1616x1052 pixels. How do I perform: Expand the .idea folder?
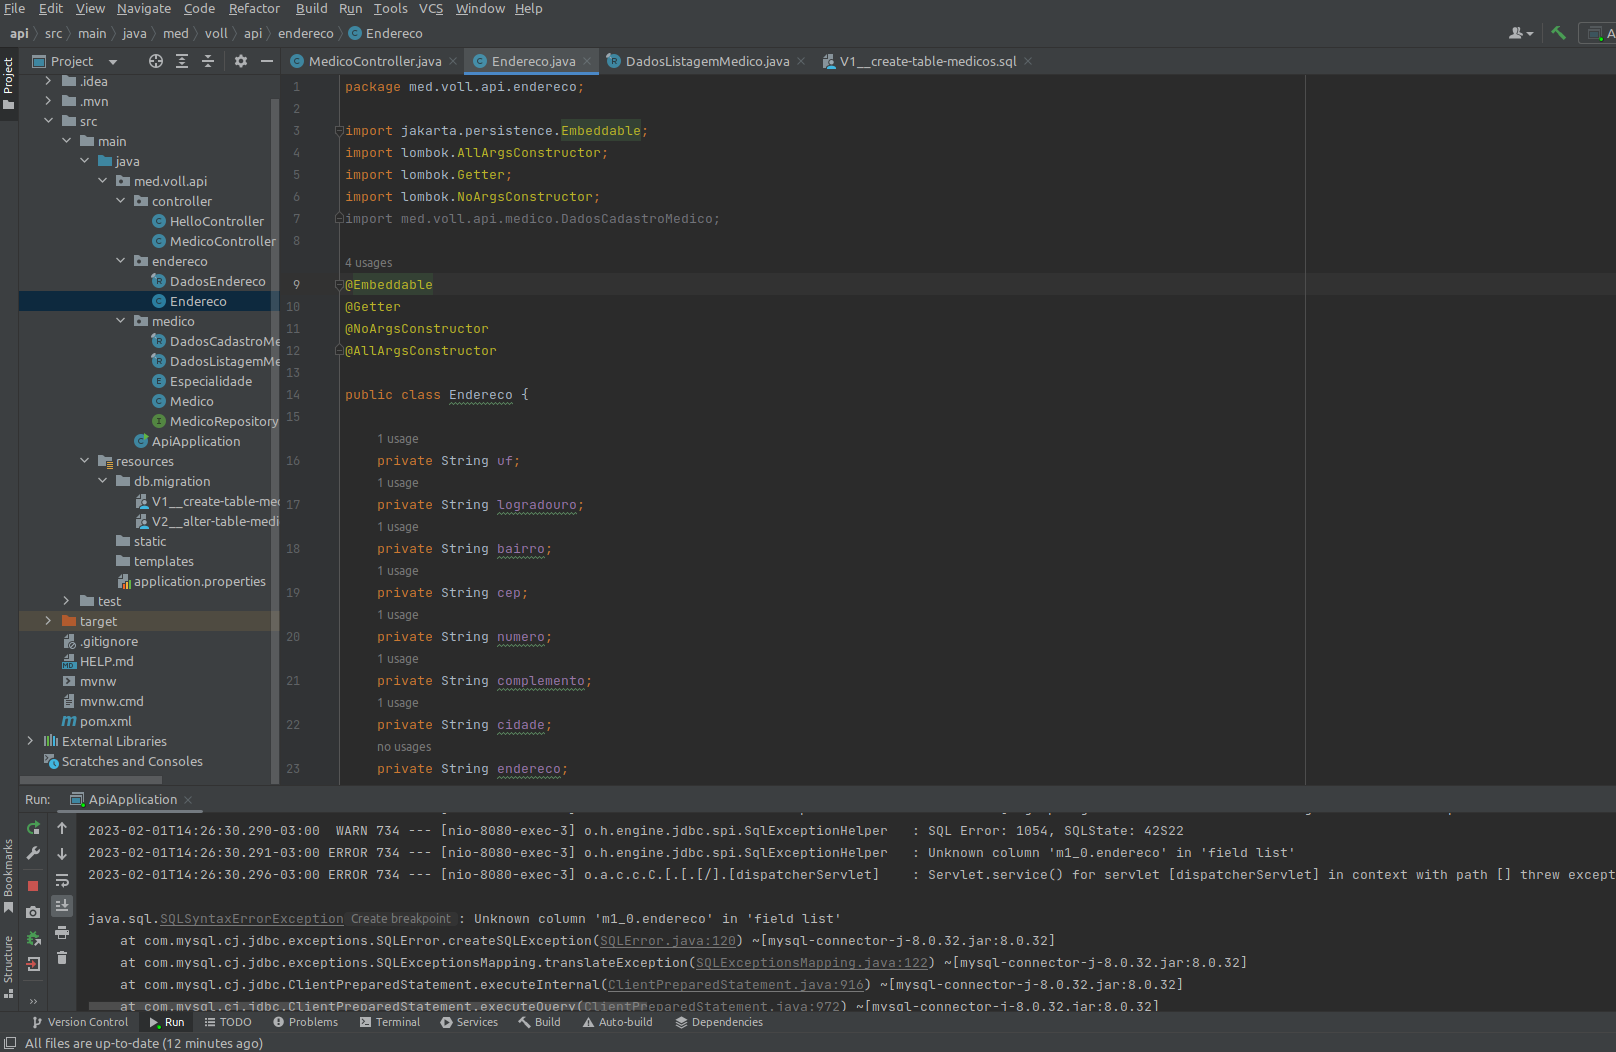[48, 81]
